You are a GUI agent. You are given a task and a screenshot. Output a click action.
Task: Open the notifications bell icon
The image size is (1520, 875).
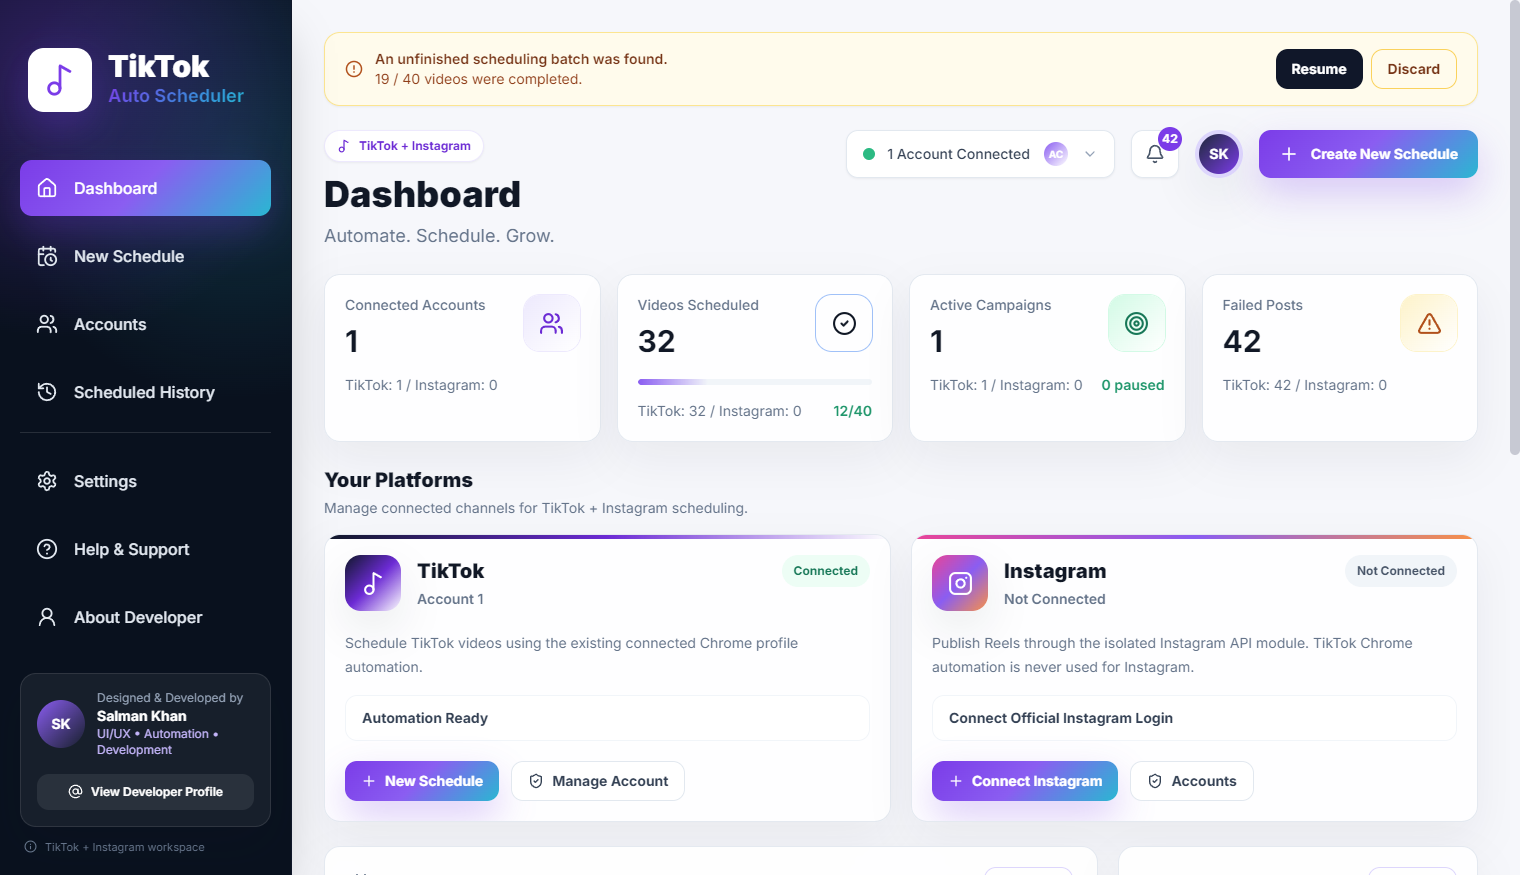(1155, 154)
